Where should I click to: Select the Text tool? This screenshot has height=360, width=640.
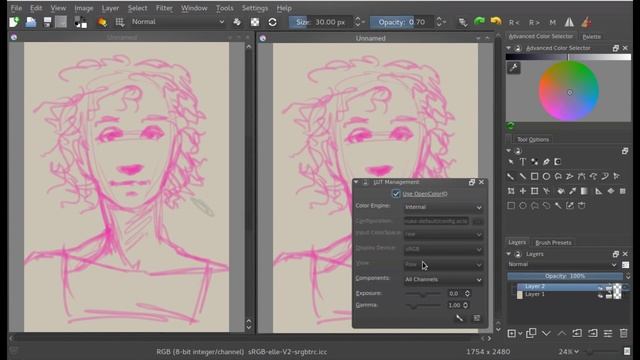[x=522, y=162]
